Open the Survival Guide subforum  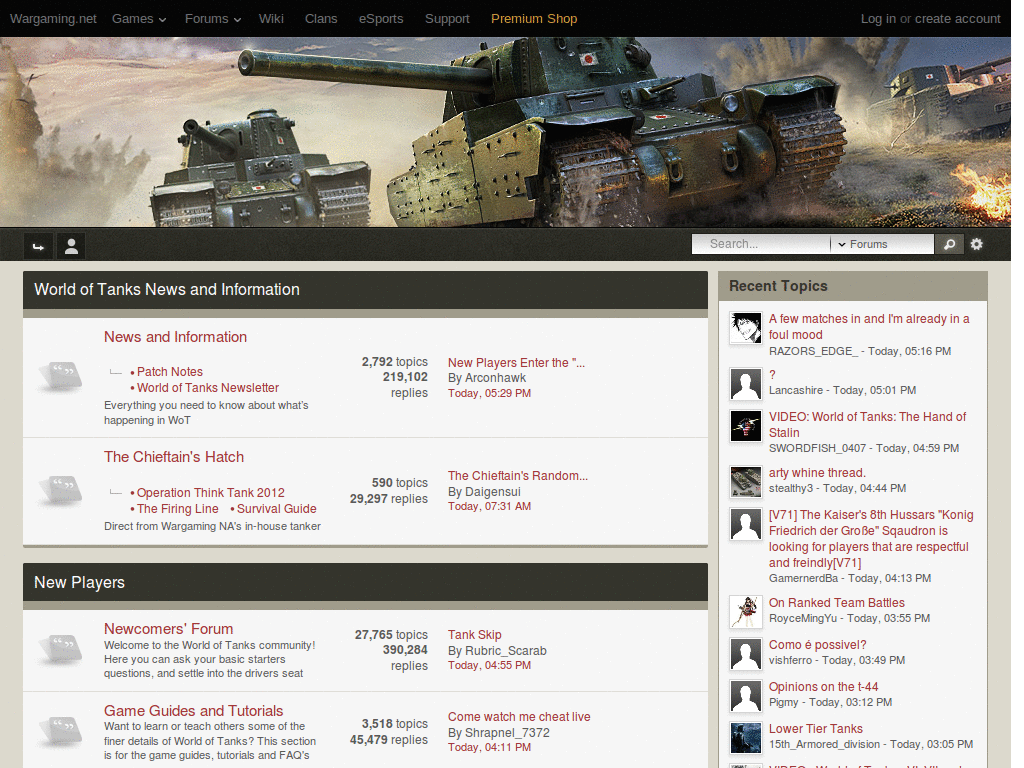click(x=276, y=509)
